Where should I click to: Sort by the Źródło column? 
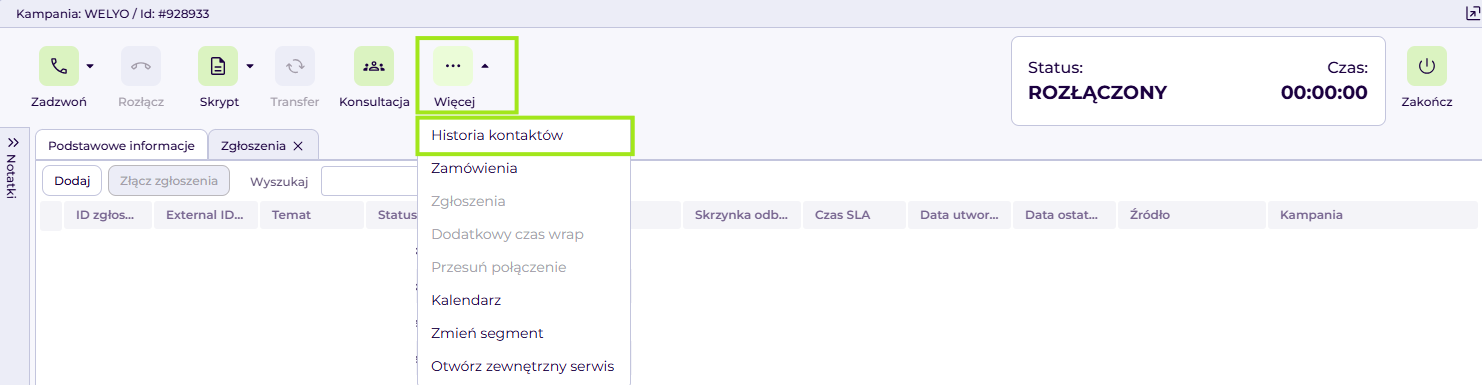coord(1192,215)
